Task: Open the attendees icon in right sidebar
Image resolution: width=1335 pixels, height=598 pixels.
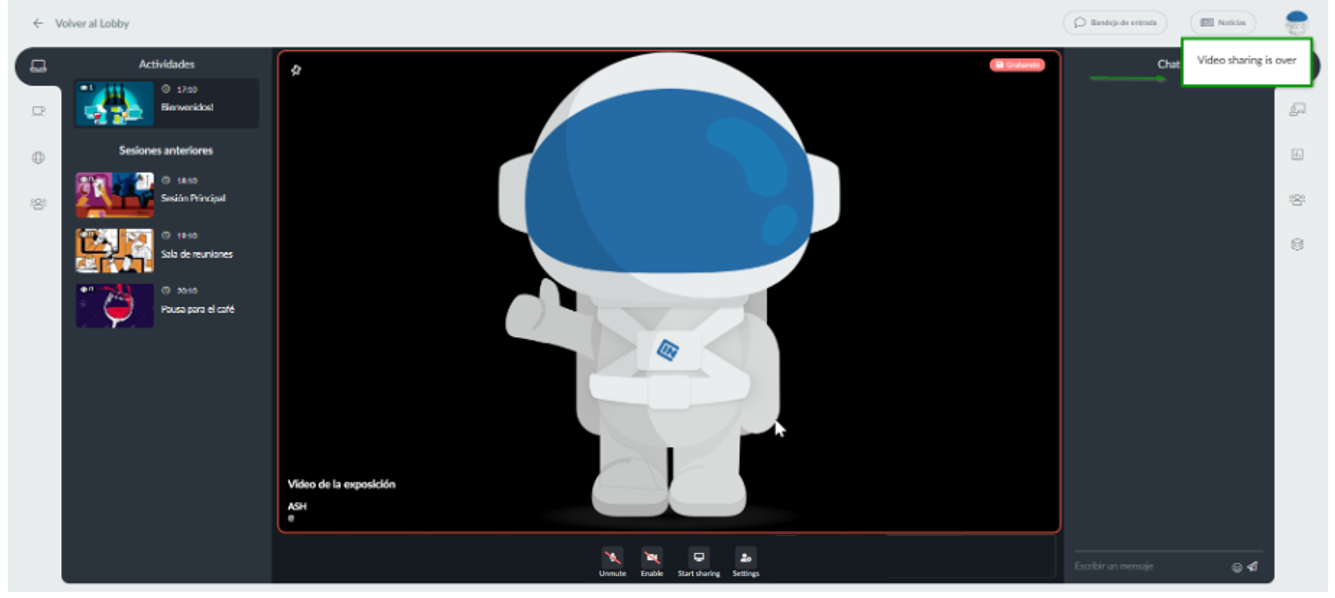Action: (1297, 200)
